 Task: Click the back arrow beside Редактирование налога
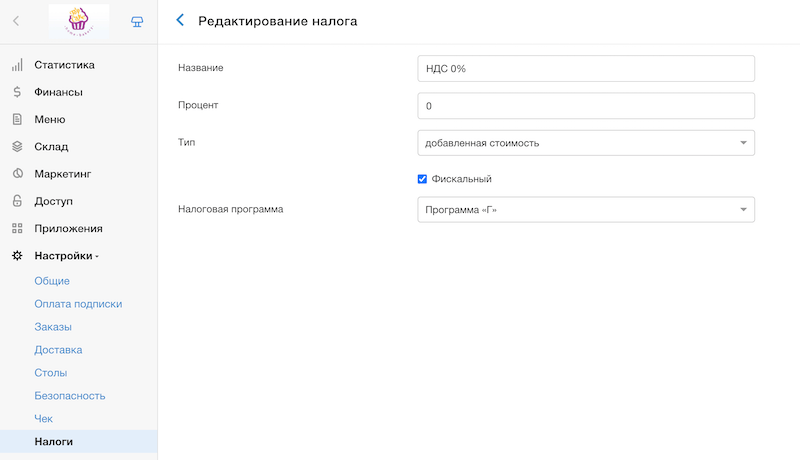click(x=180, y=20)
